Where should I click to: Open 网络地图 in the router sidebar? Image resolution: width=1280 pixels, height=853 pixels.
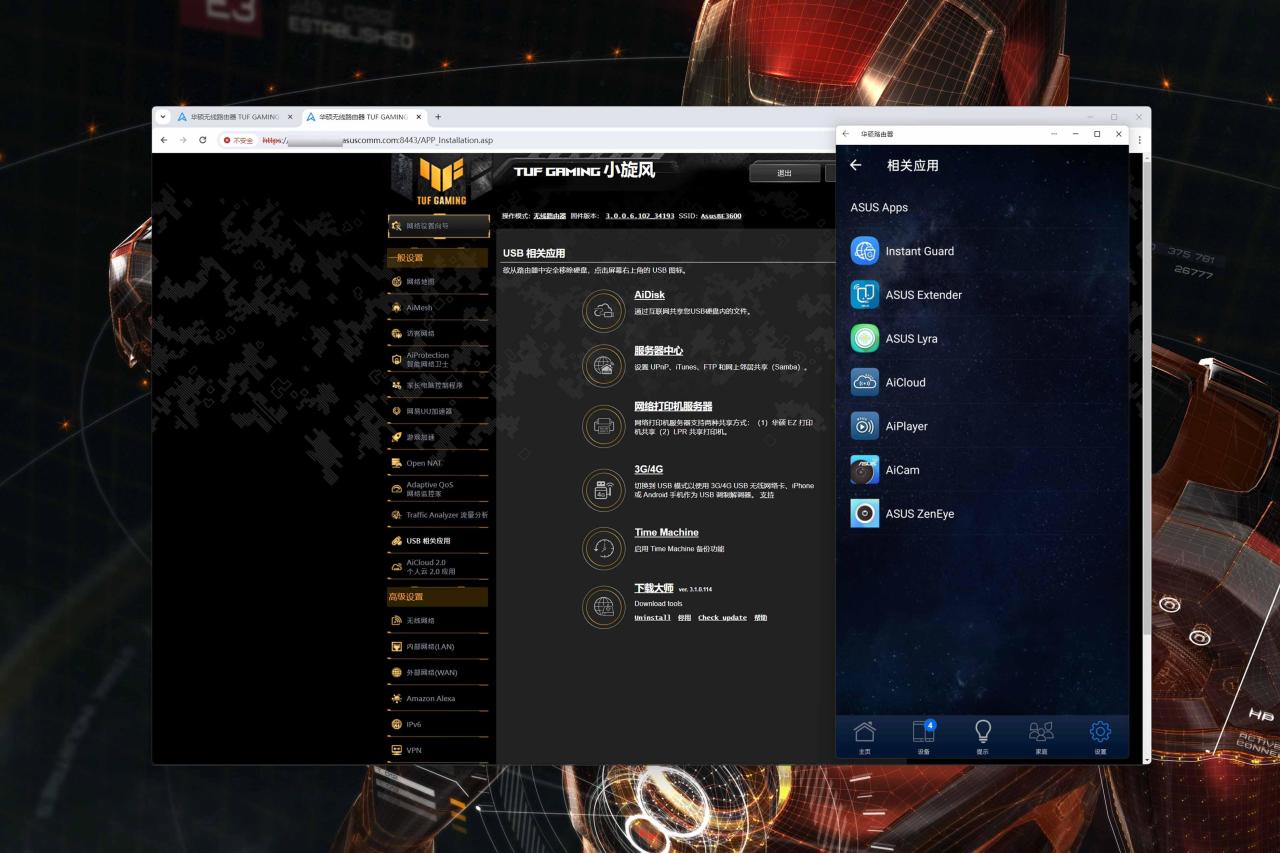pyautogui.click(x=438, y=282)
